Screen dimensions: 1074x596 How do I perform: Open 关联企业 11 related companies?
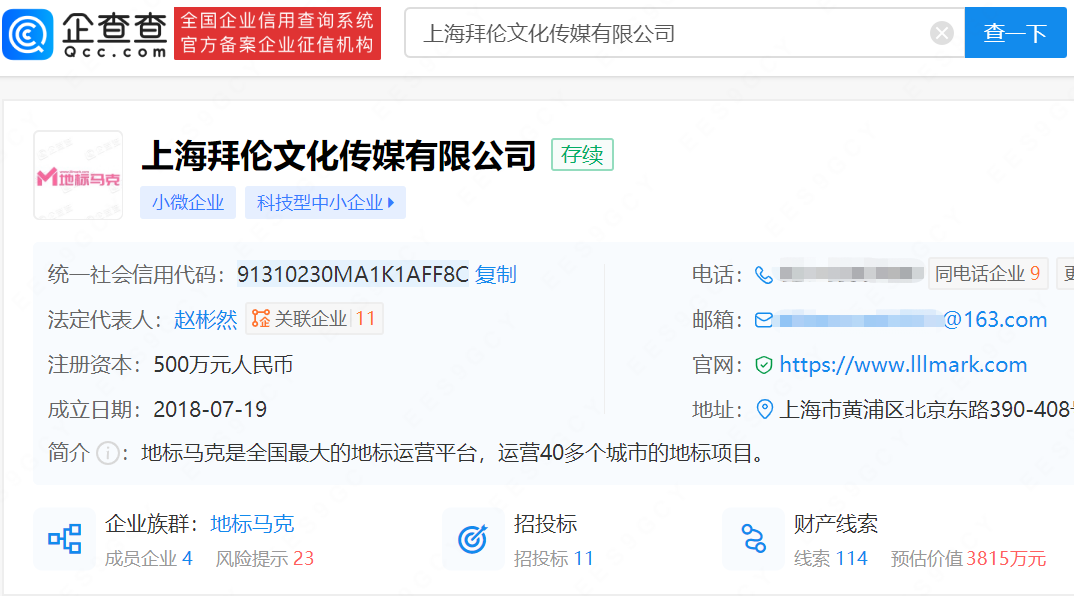pos(314,319)
